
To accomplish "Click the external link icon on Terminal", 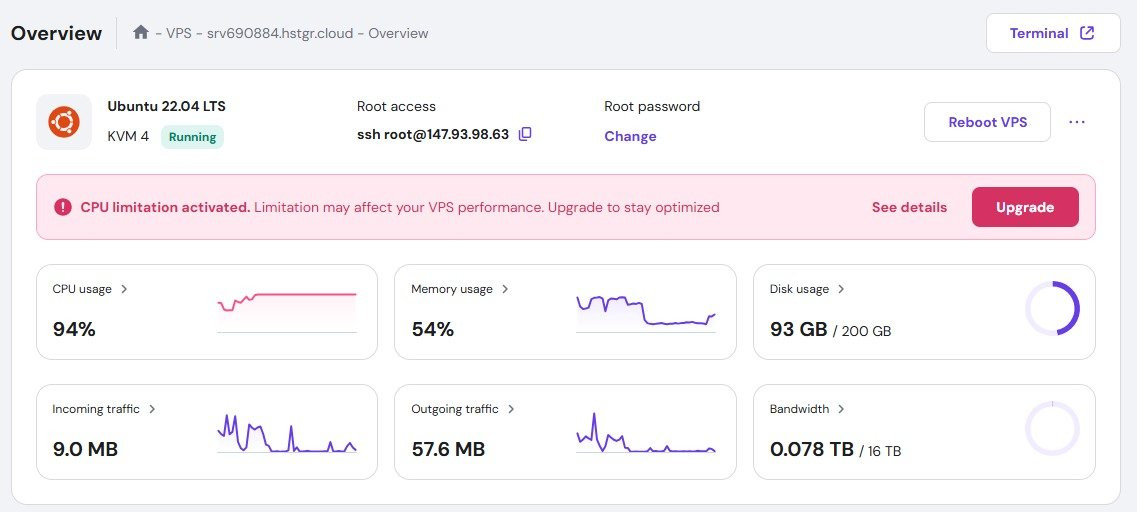I will (x=1087, y=33).
